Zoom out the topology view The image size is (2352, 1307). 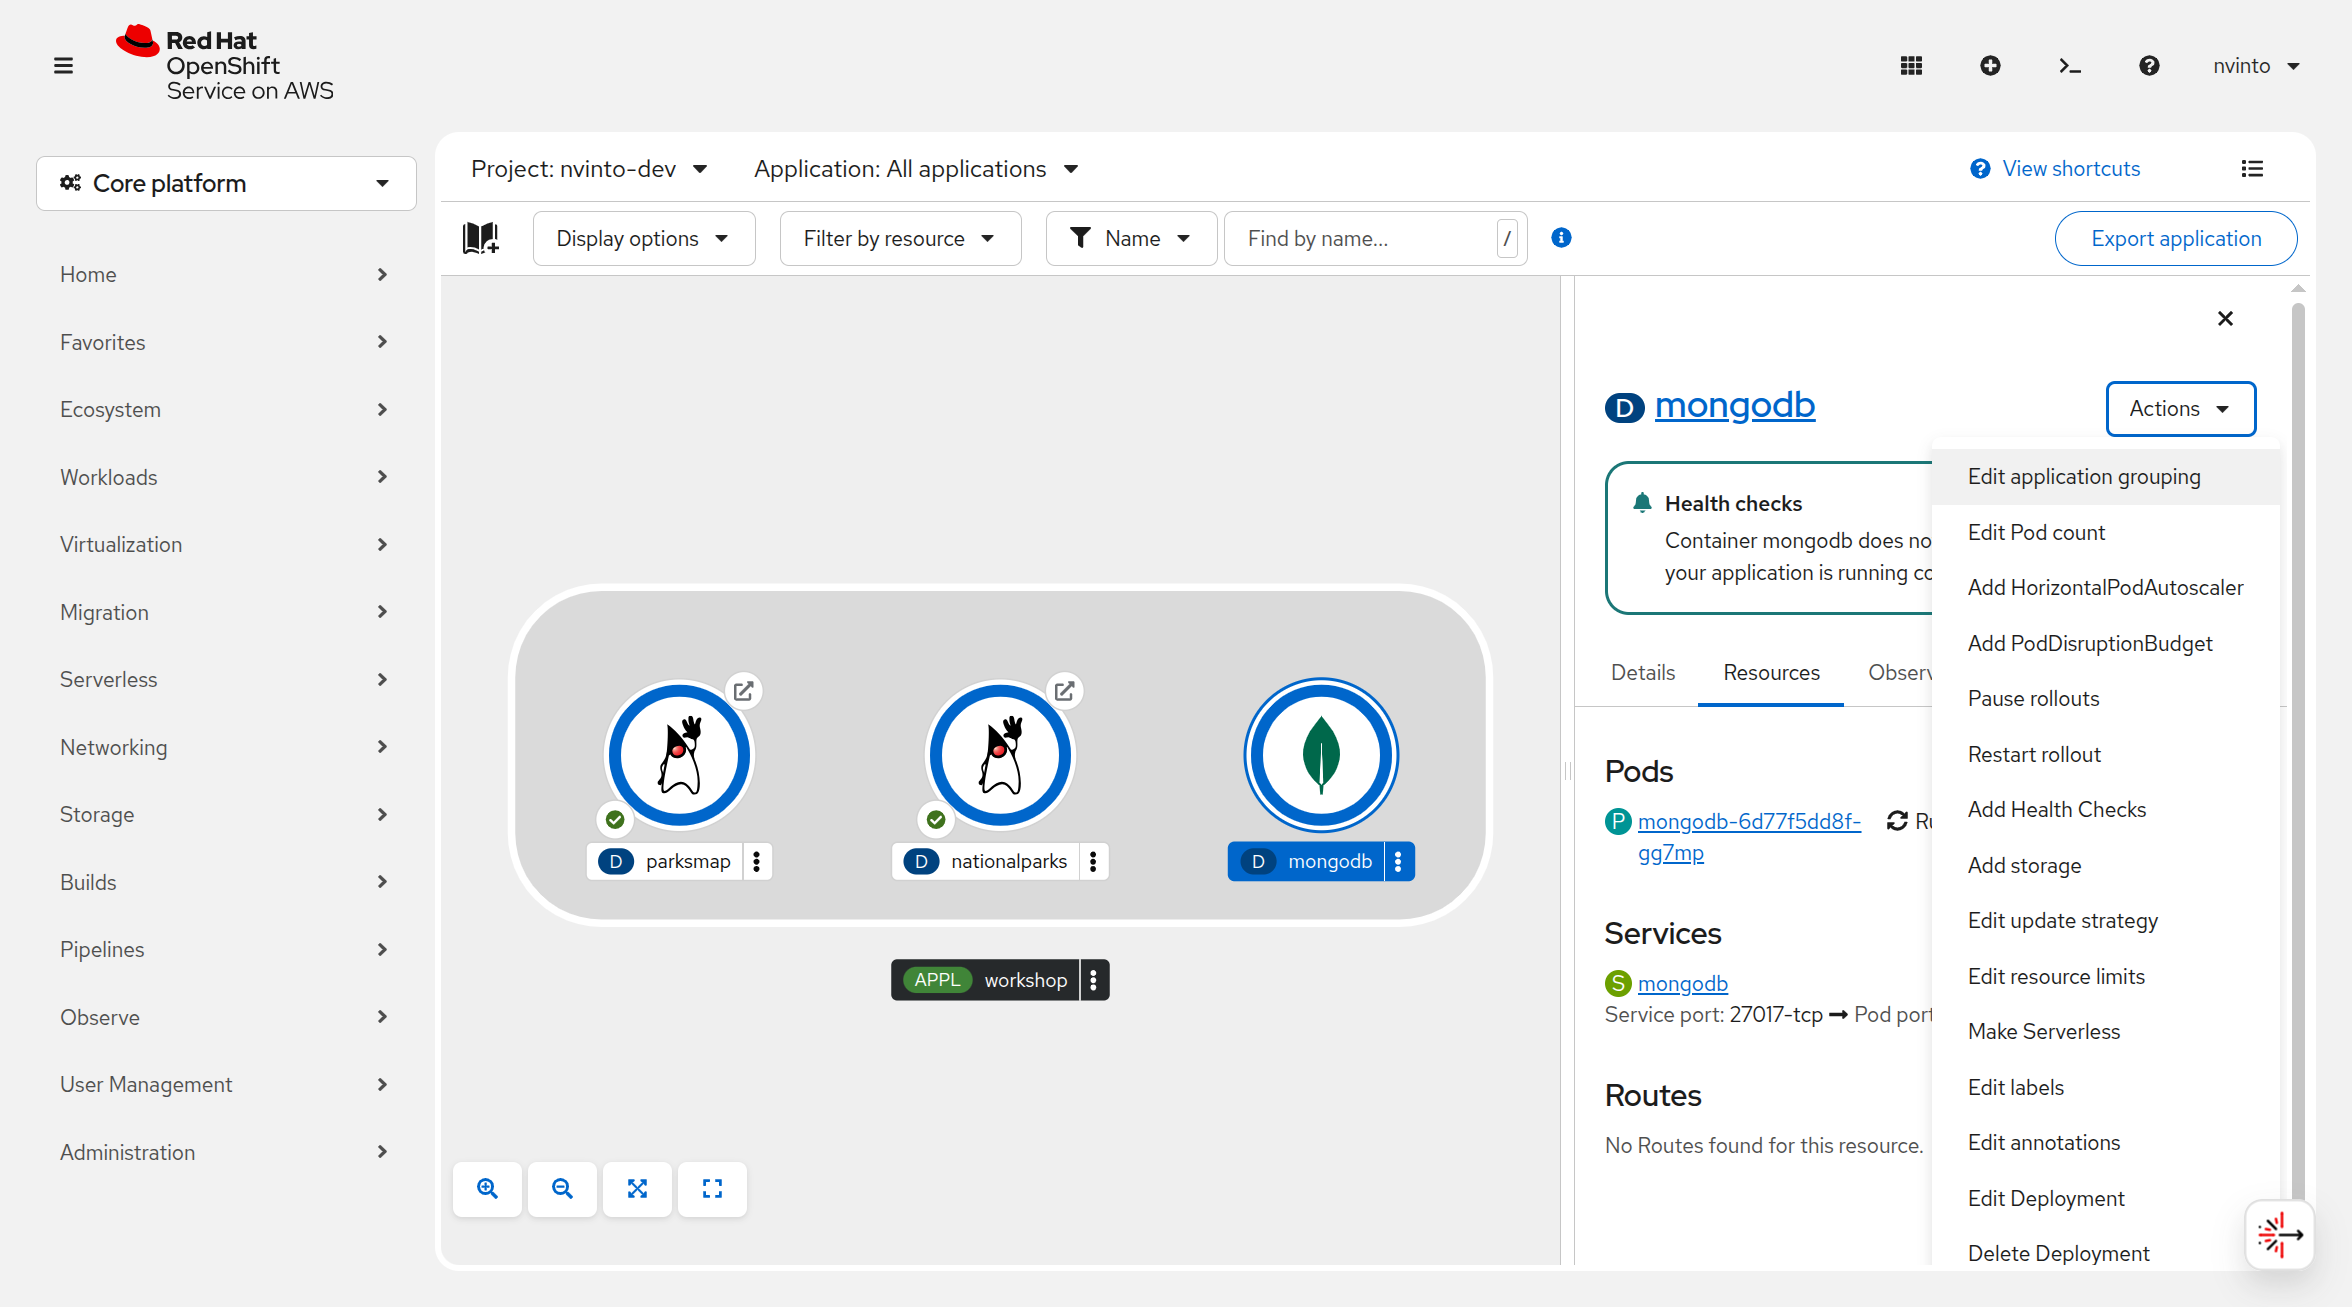(562, 1189)
